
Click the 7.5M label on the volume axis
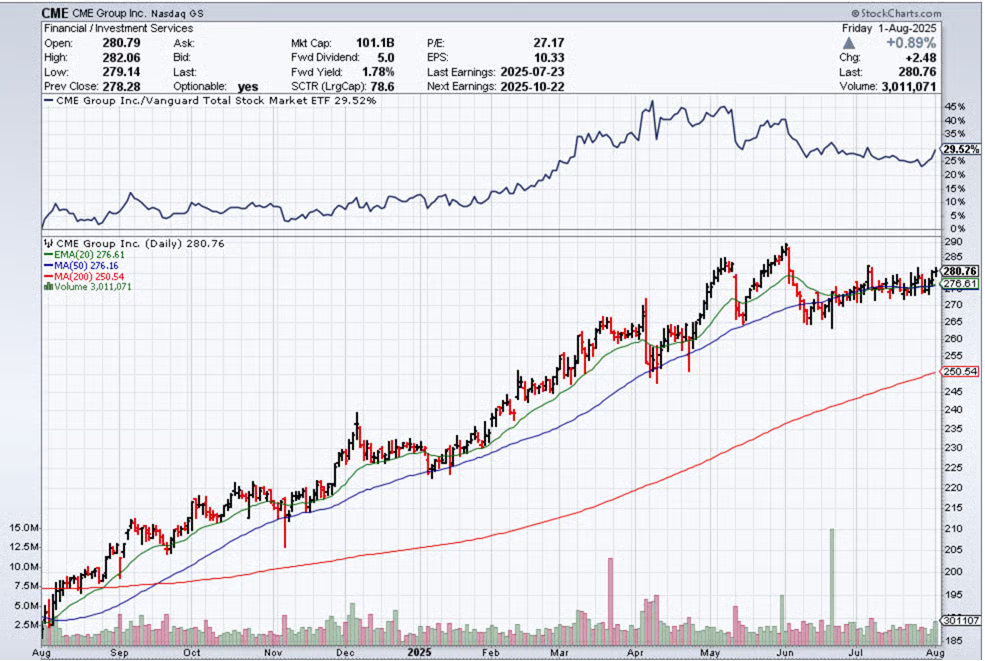pos(26,586)
